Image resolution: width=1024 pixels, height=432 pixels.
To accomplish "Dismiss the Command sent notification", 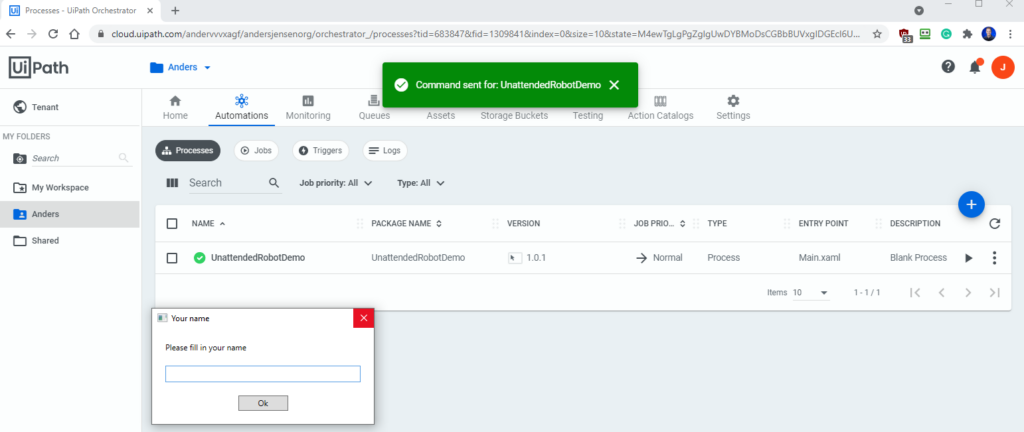I will tap(614, 85).
